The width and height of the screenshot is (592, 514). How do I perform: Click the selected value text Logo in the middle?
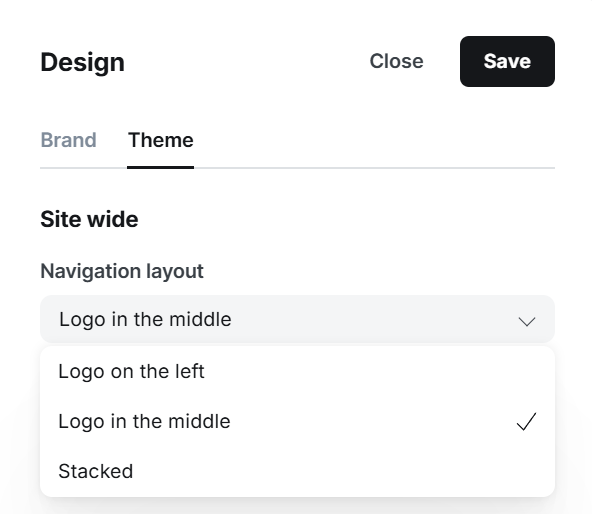tap(145, 320)
